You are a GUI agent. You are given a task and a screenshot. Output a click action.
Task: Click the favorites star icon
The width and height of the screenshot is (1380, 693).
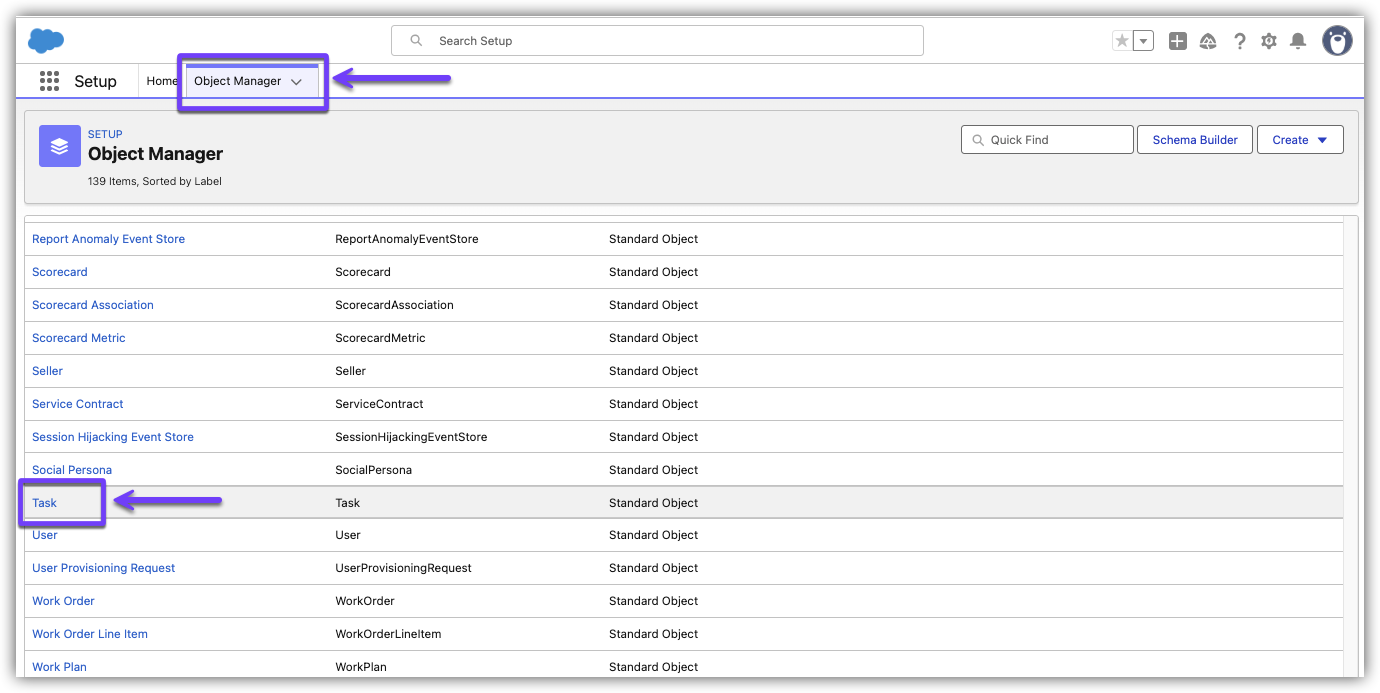tap(1122, 41)
